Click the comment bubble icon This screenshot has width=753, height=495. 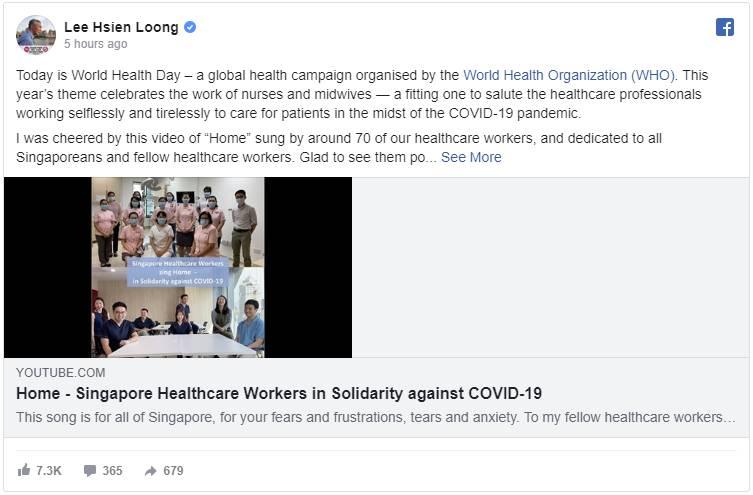click(x=89, y=471)
